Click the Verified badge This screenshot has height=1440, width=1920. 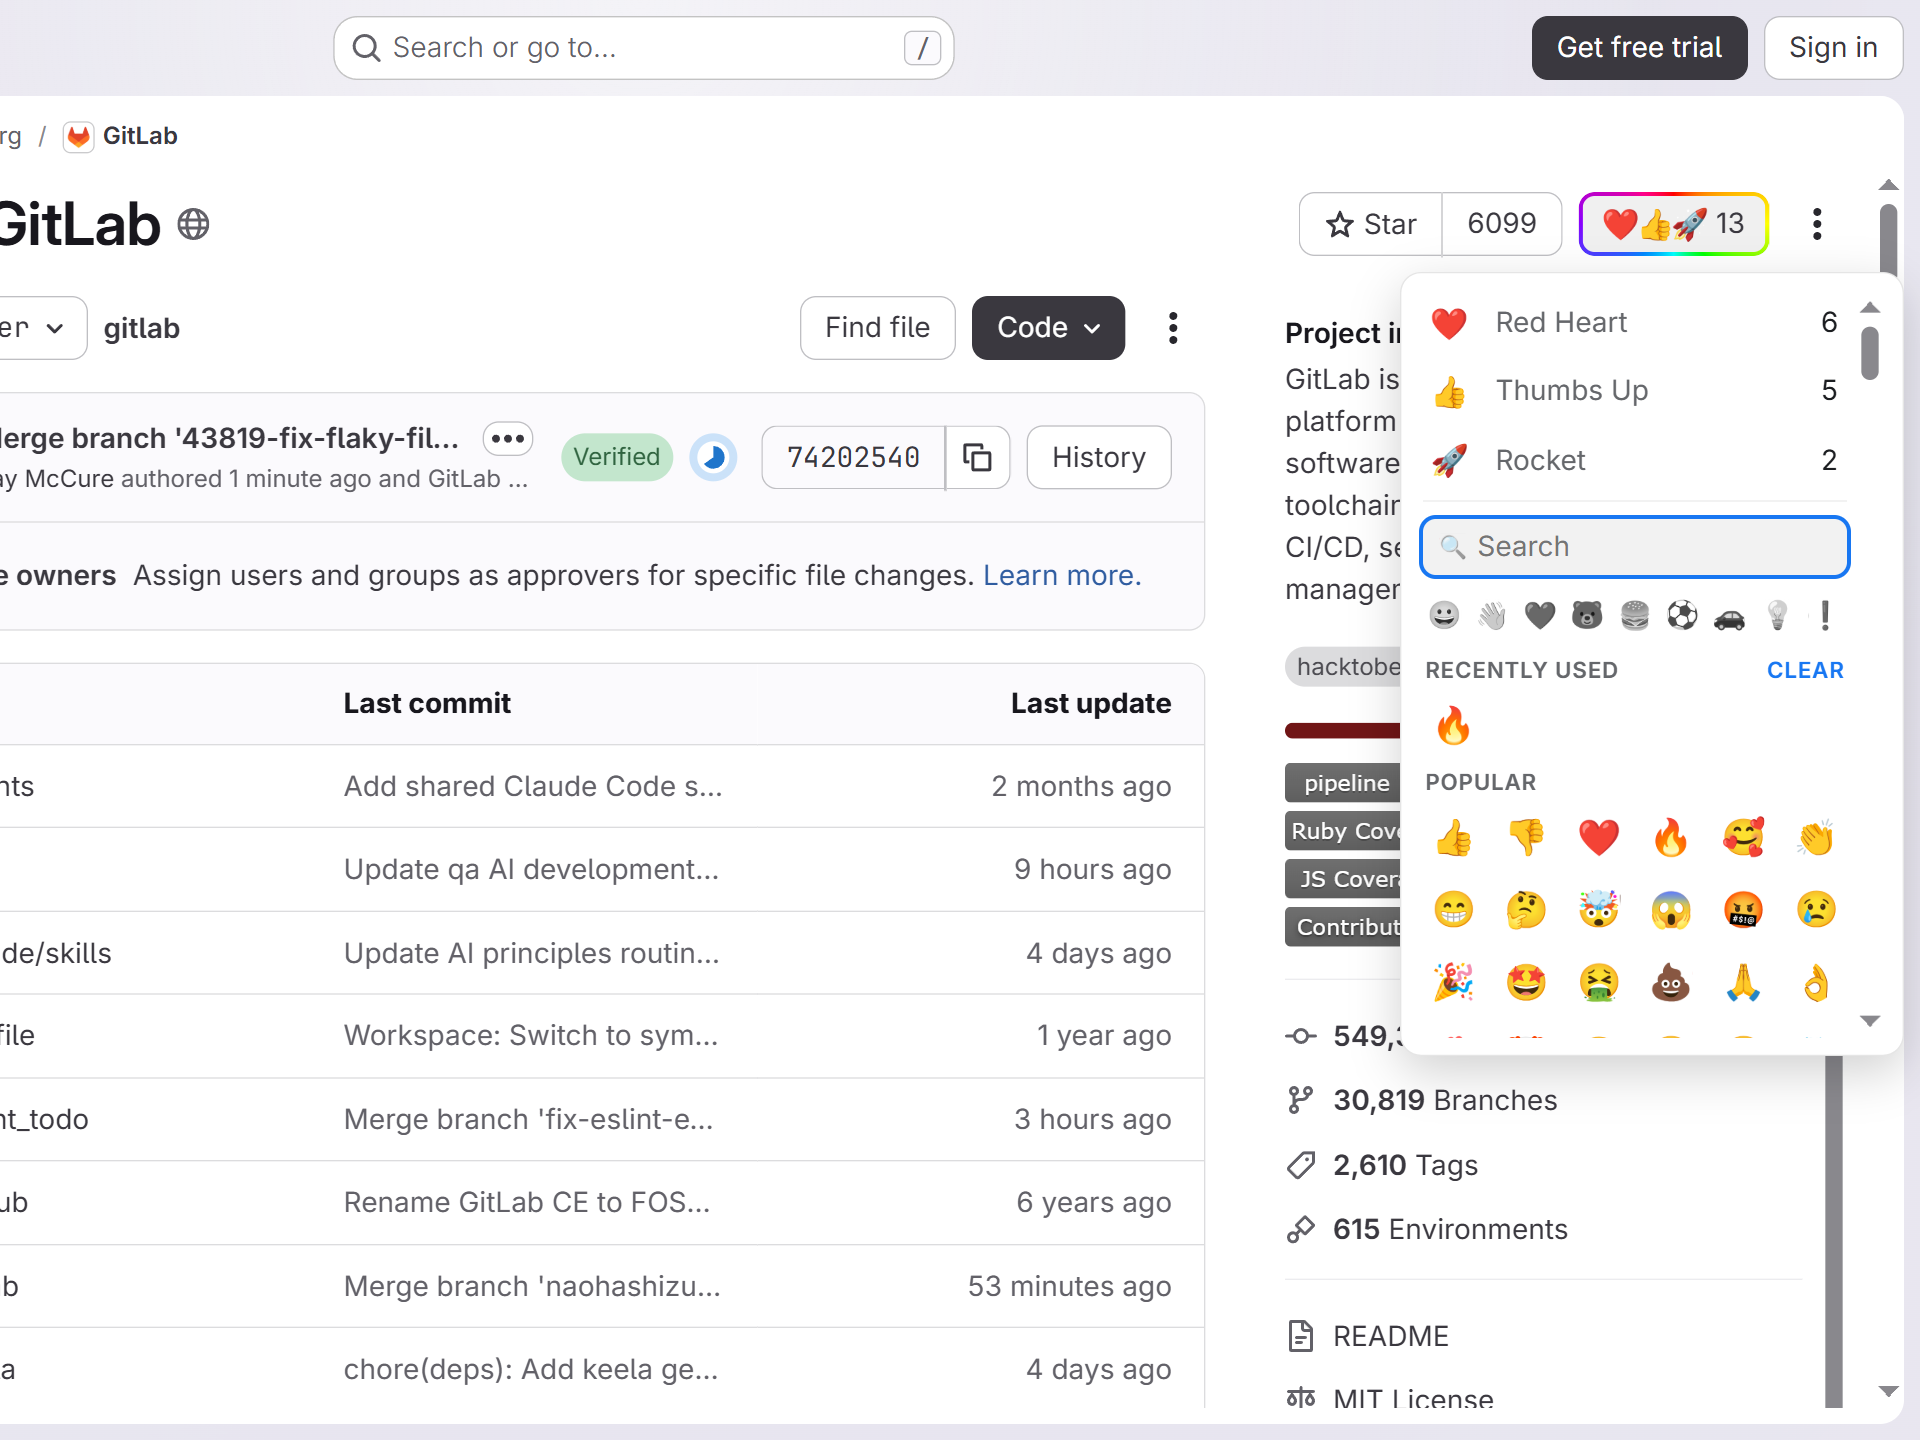616,457
